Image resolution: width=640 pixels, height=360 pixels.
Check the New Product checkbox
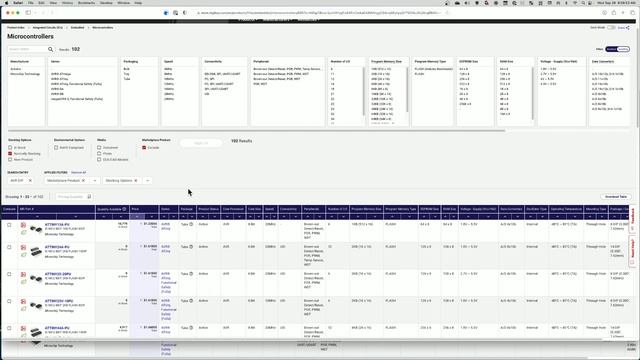10,160
